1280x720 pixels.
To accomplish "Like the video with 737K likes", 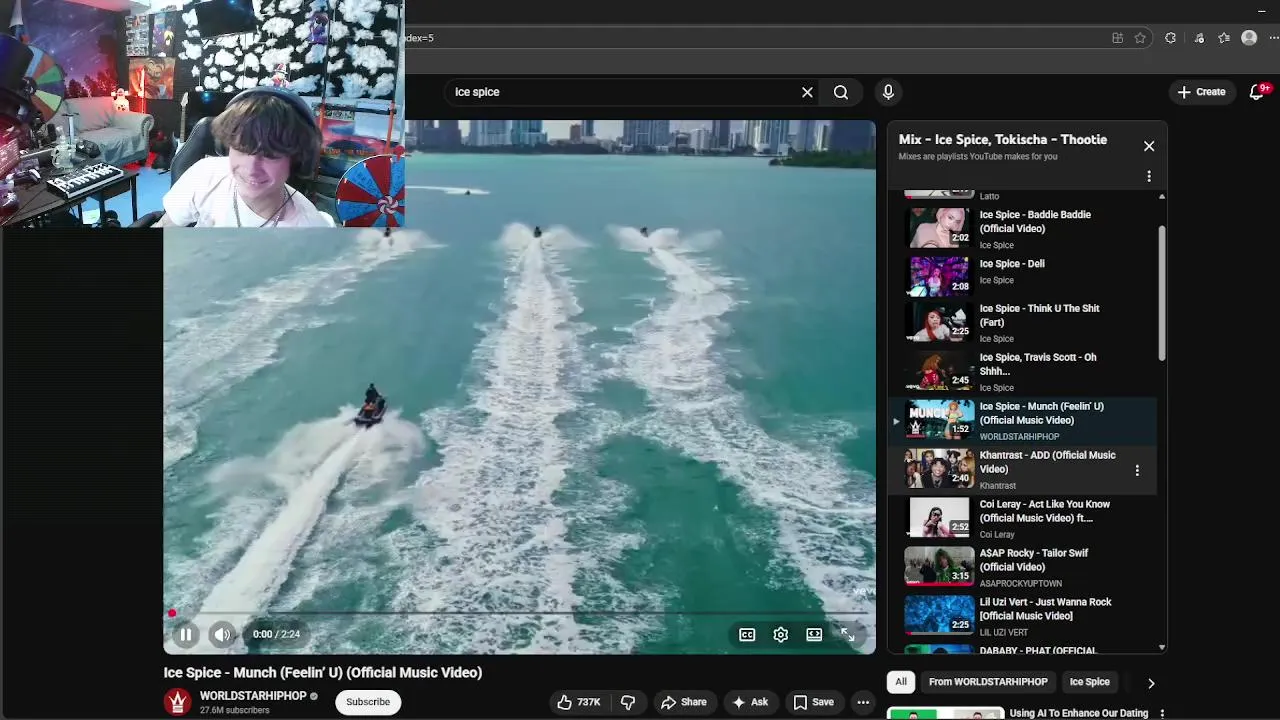I will point(579,702).
